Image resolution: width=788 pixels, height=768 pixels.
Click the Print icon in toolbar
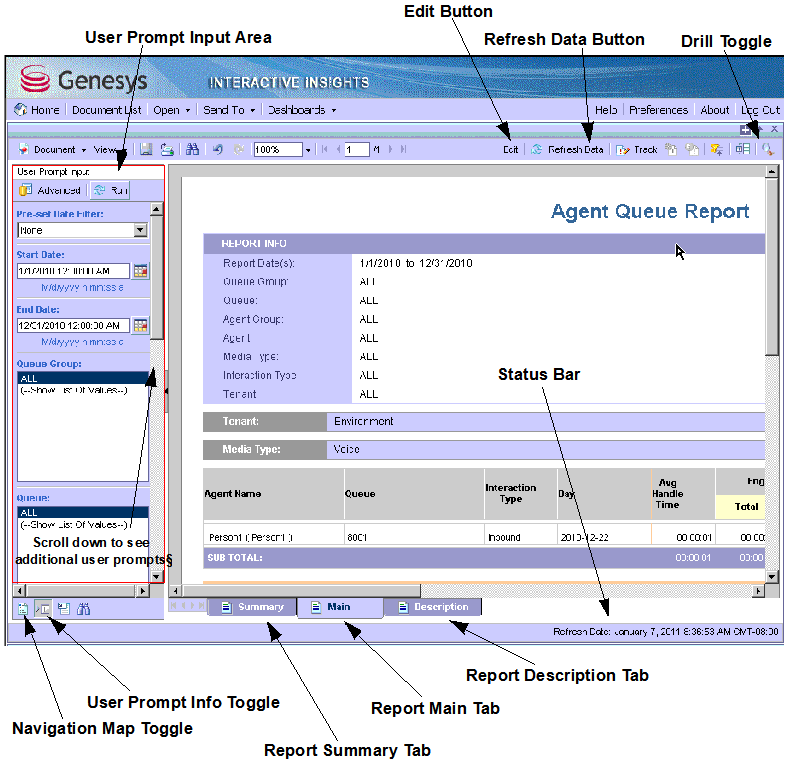168,149
